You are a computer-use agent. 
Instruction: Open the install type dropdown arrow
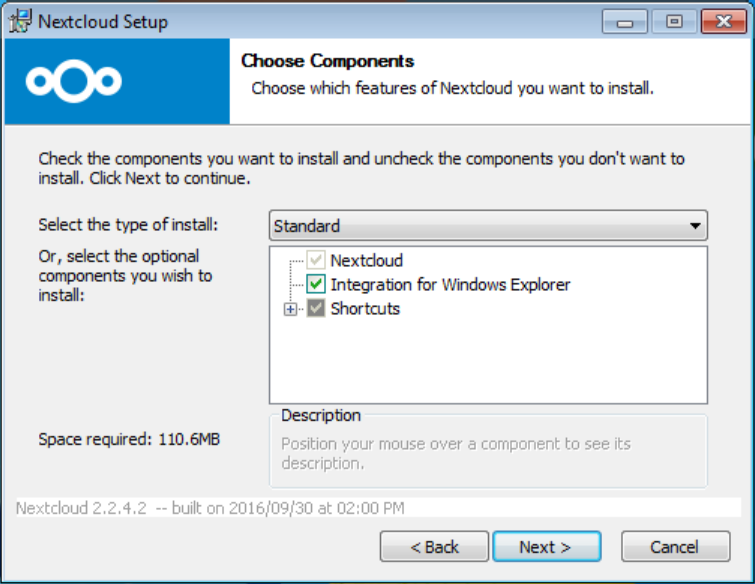[x=695, y=226]
